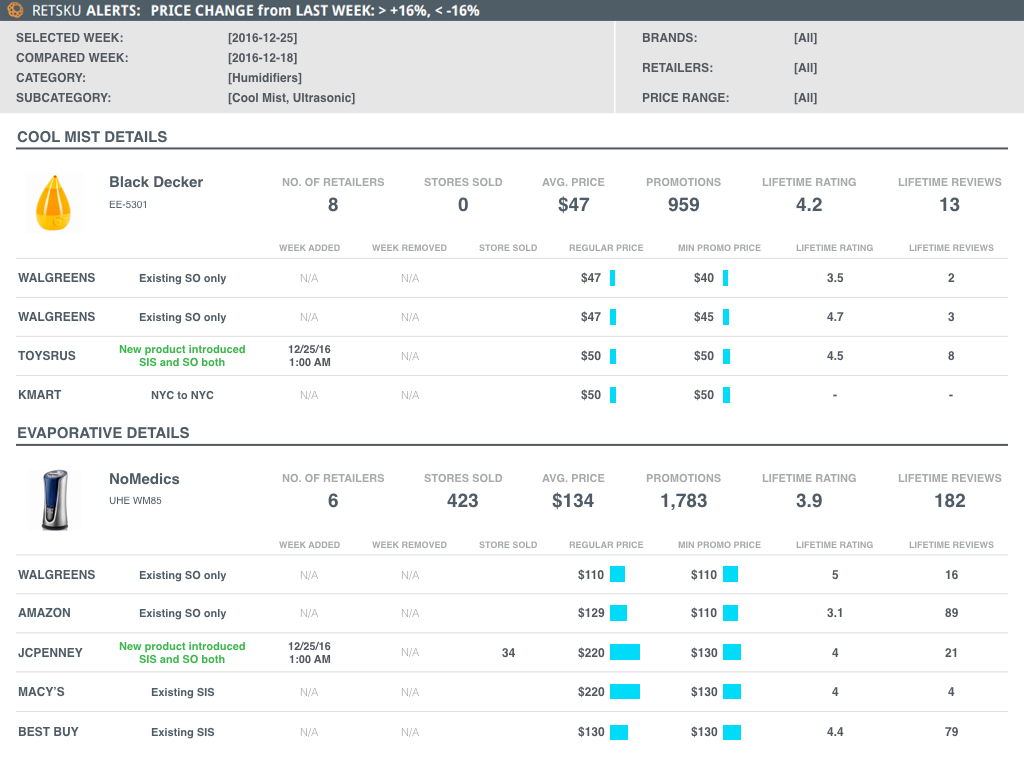Click the 4.7 lifetime rating

pos(835,317)
